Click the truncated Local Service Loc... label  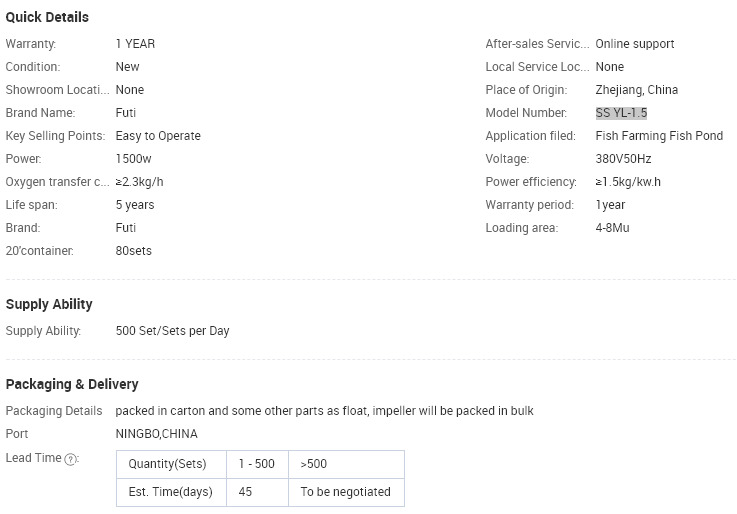537,67
